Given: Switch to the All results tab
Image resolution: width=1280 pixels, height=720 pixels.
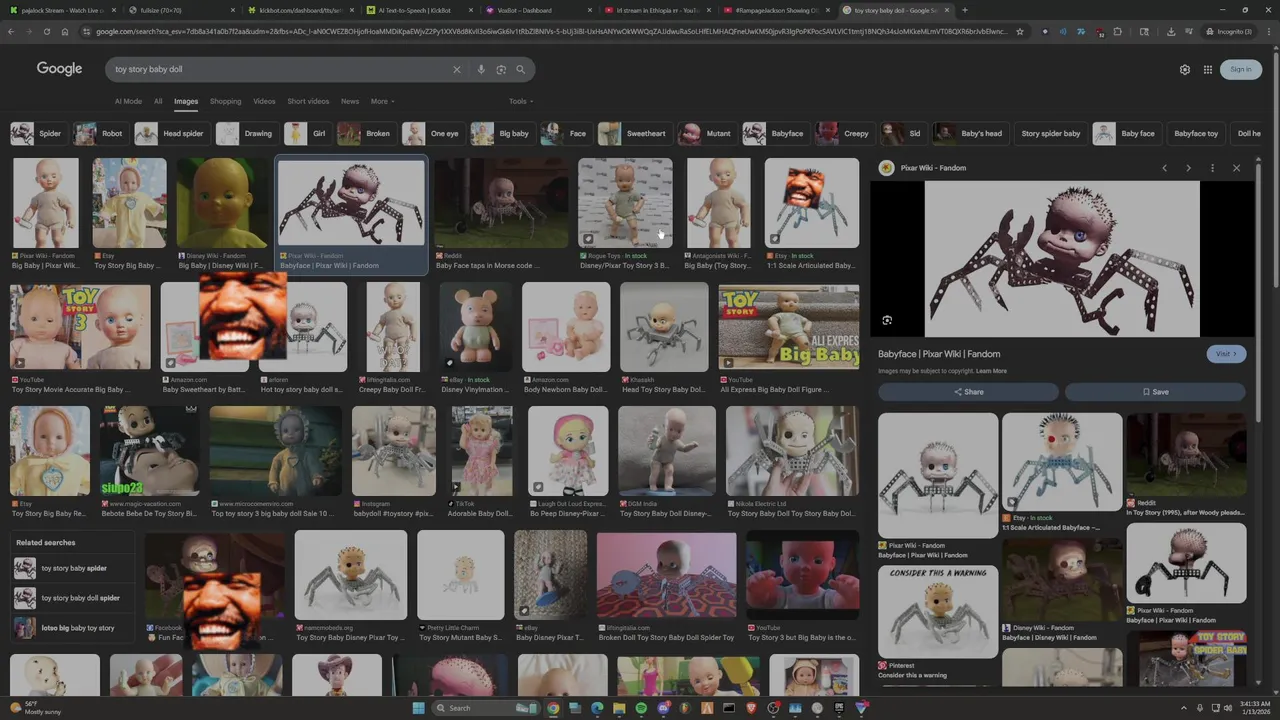Looking at the screenshot, I should click(158, 101).
